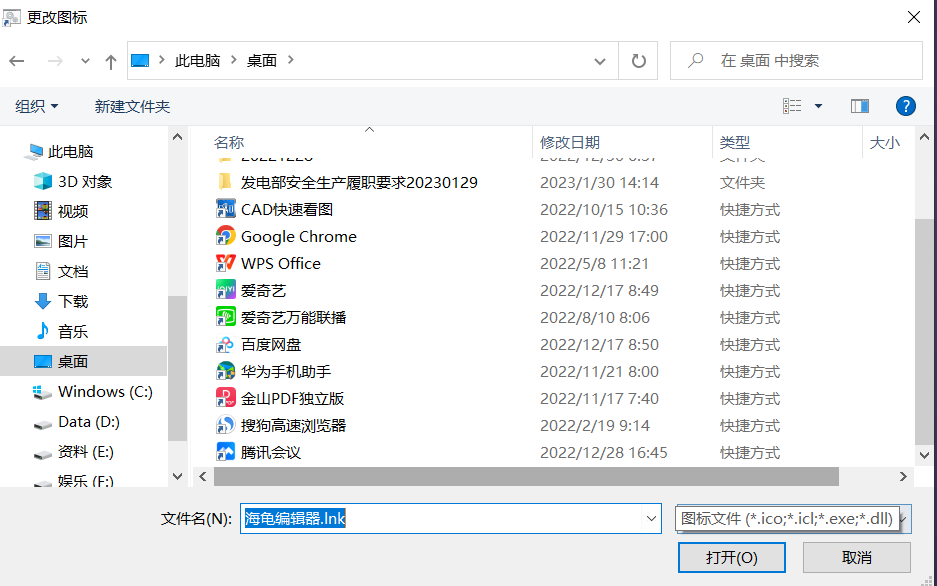Open 图片 folder in sidebar
Screen dimensions: 937x586
point(72,241)
